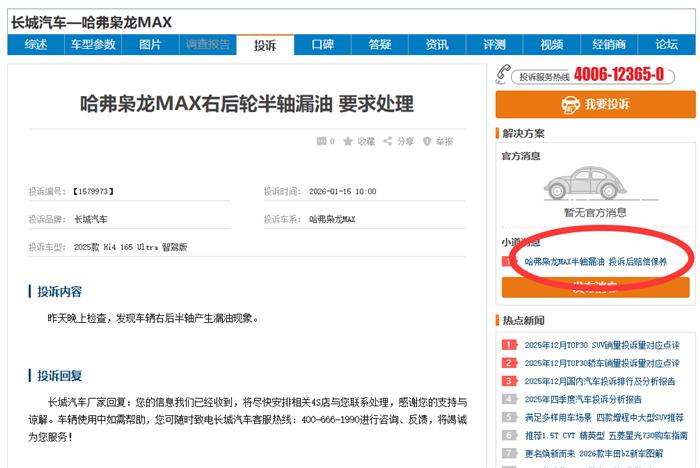Click the hotline telephone icon
The height and width of the screenshot is (468, 700).
503,76
